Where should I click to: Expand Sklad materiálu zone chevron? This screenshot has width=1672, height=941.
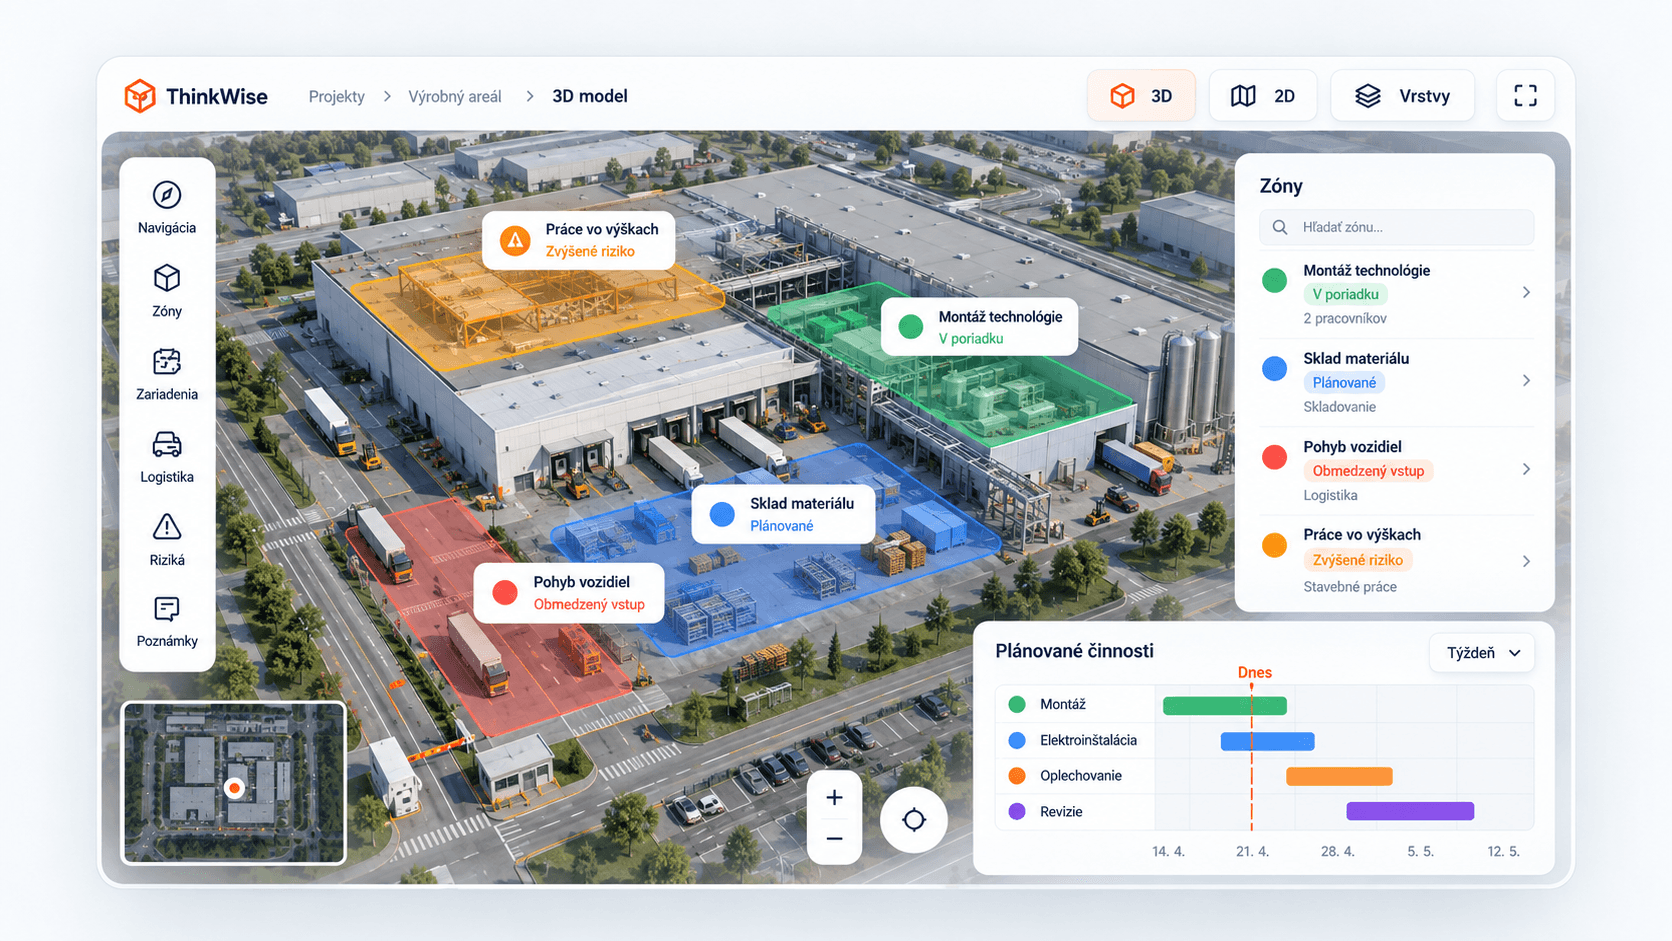pyautogui.click(x=1526, y=381)
